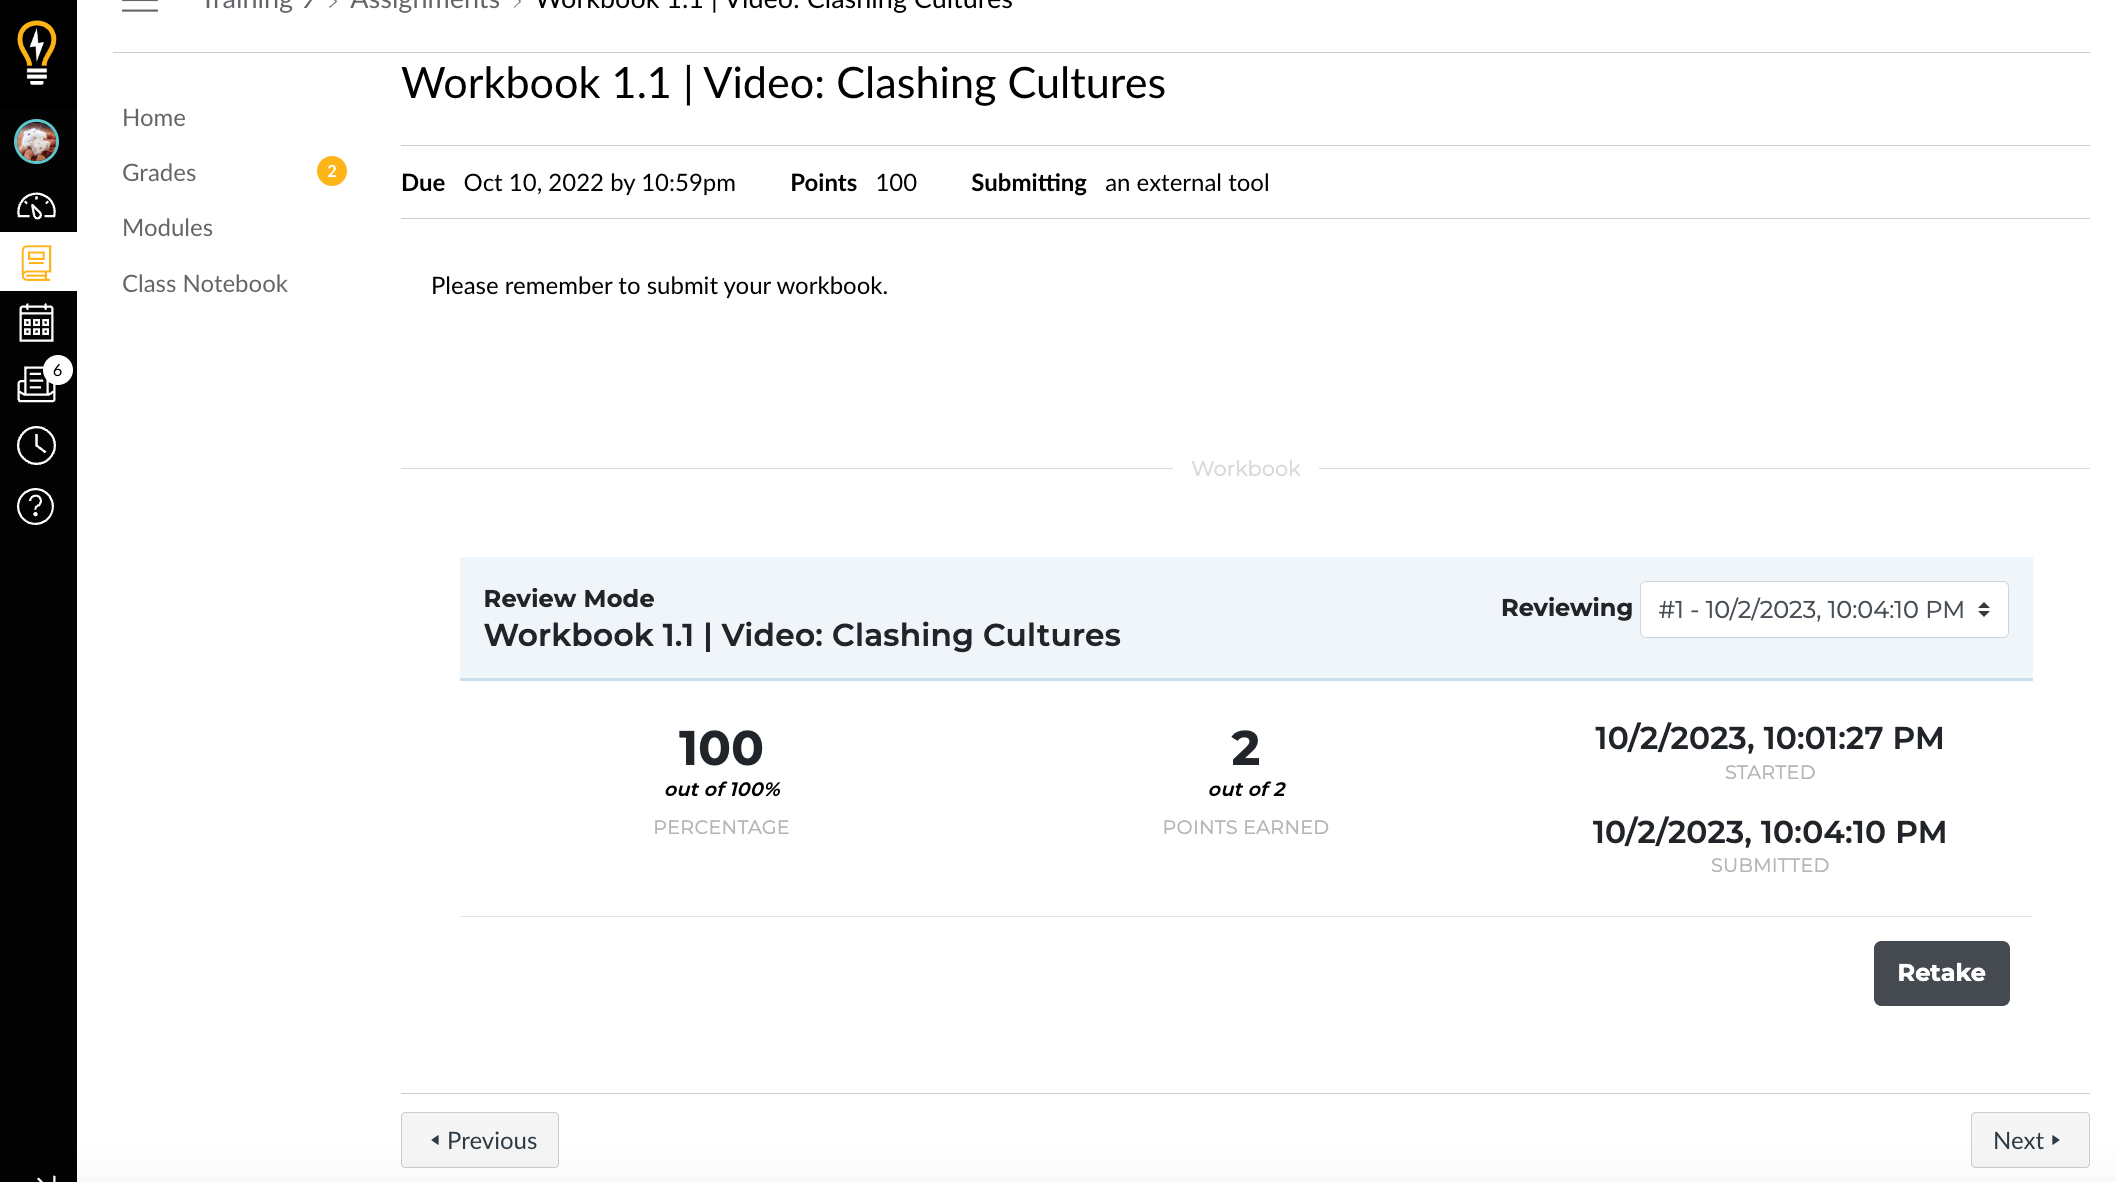Viewport: 2116px width, 1182px height.
Task: Go to Home in course menu
Action: [154, 118]
